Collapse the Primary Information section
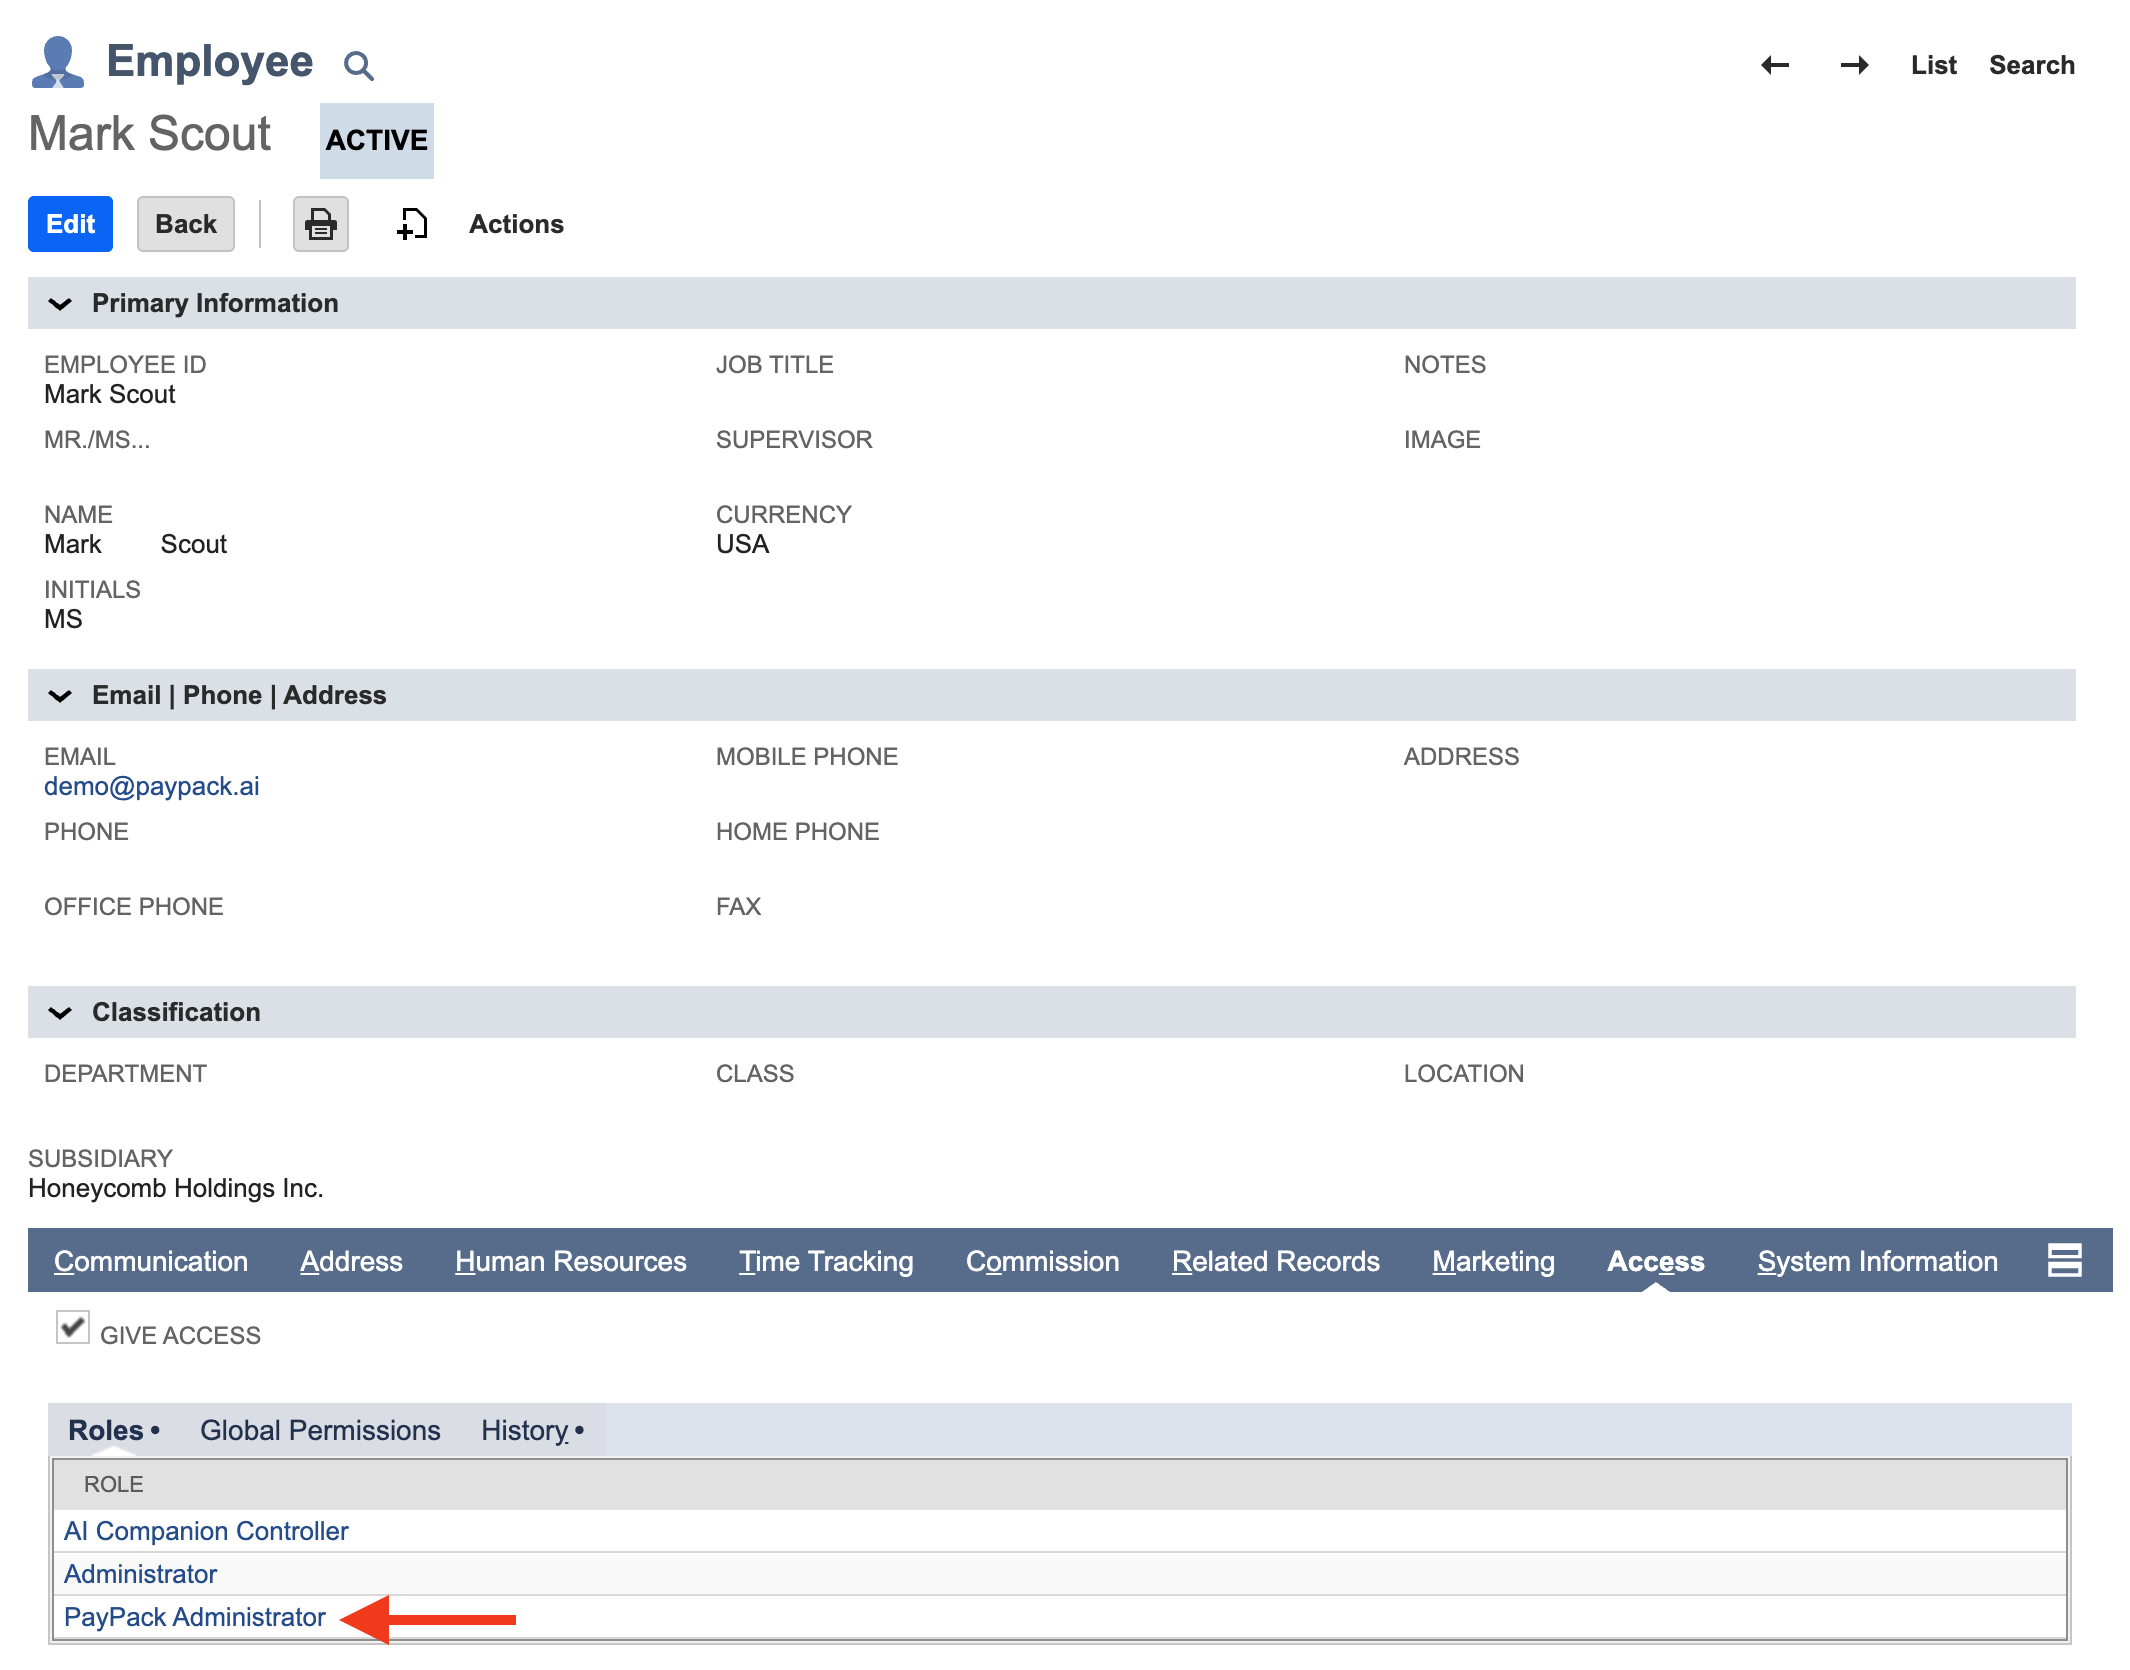 60,303
